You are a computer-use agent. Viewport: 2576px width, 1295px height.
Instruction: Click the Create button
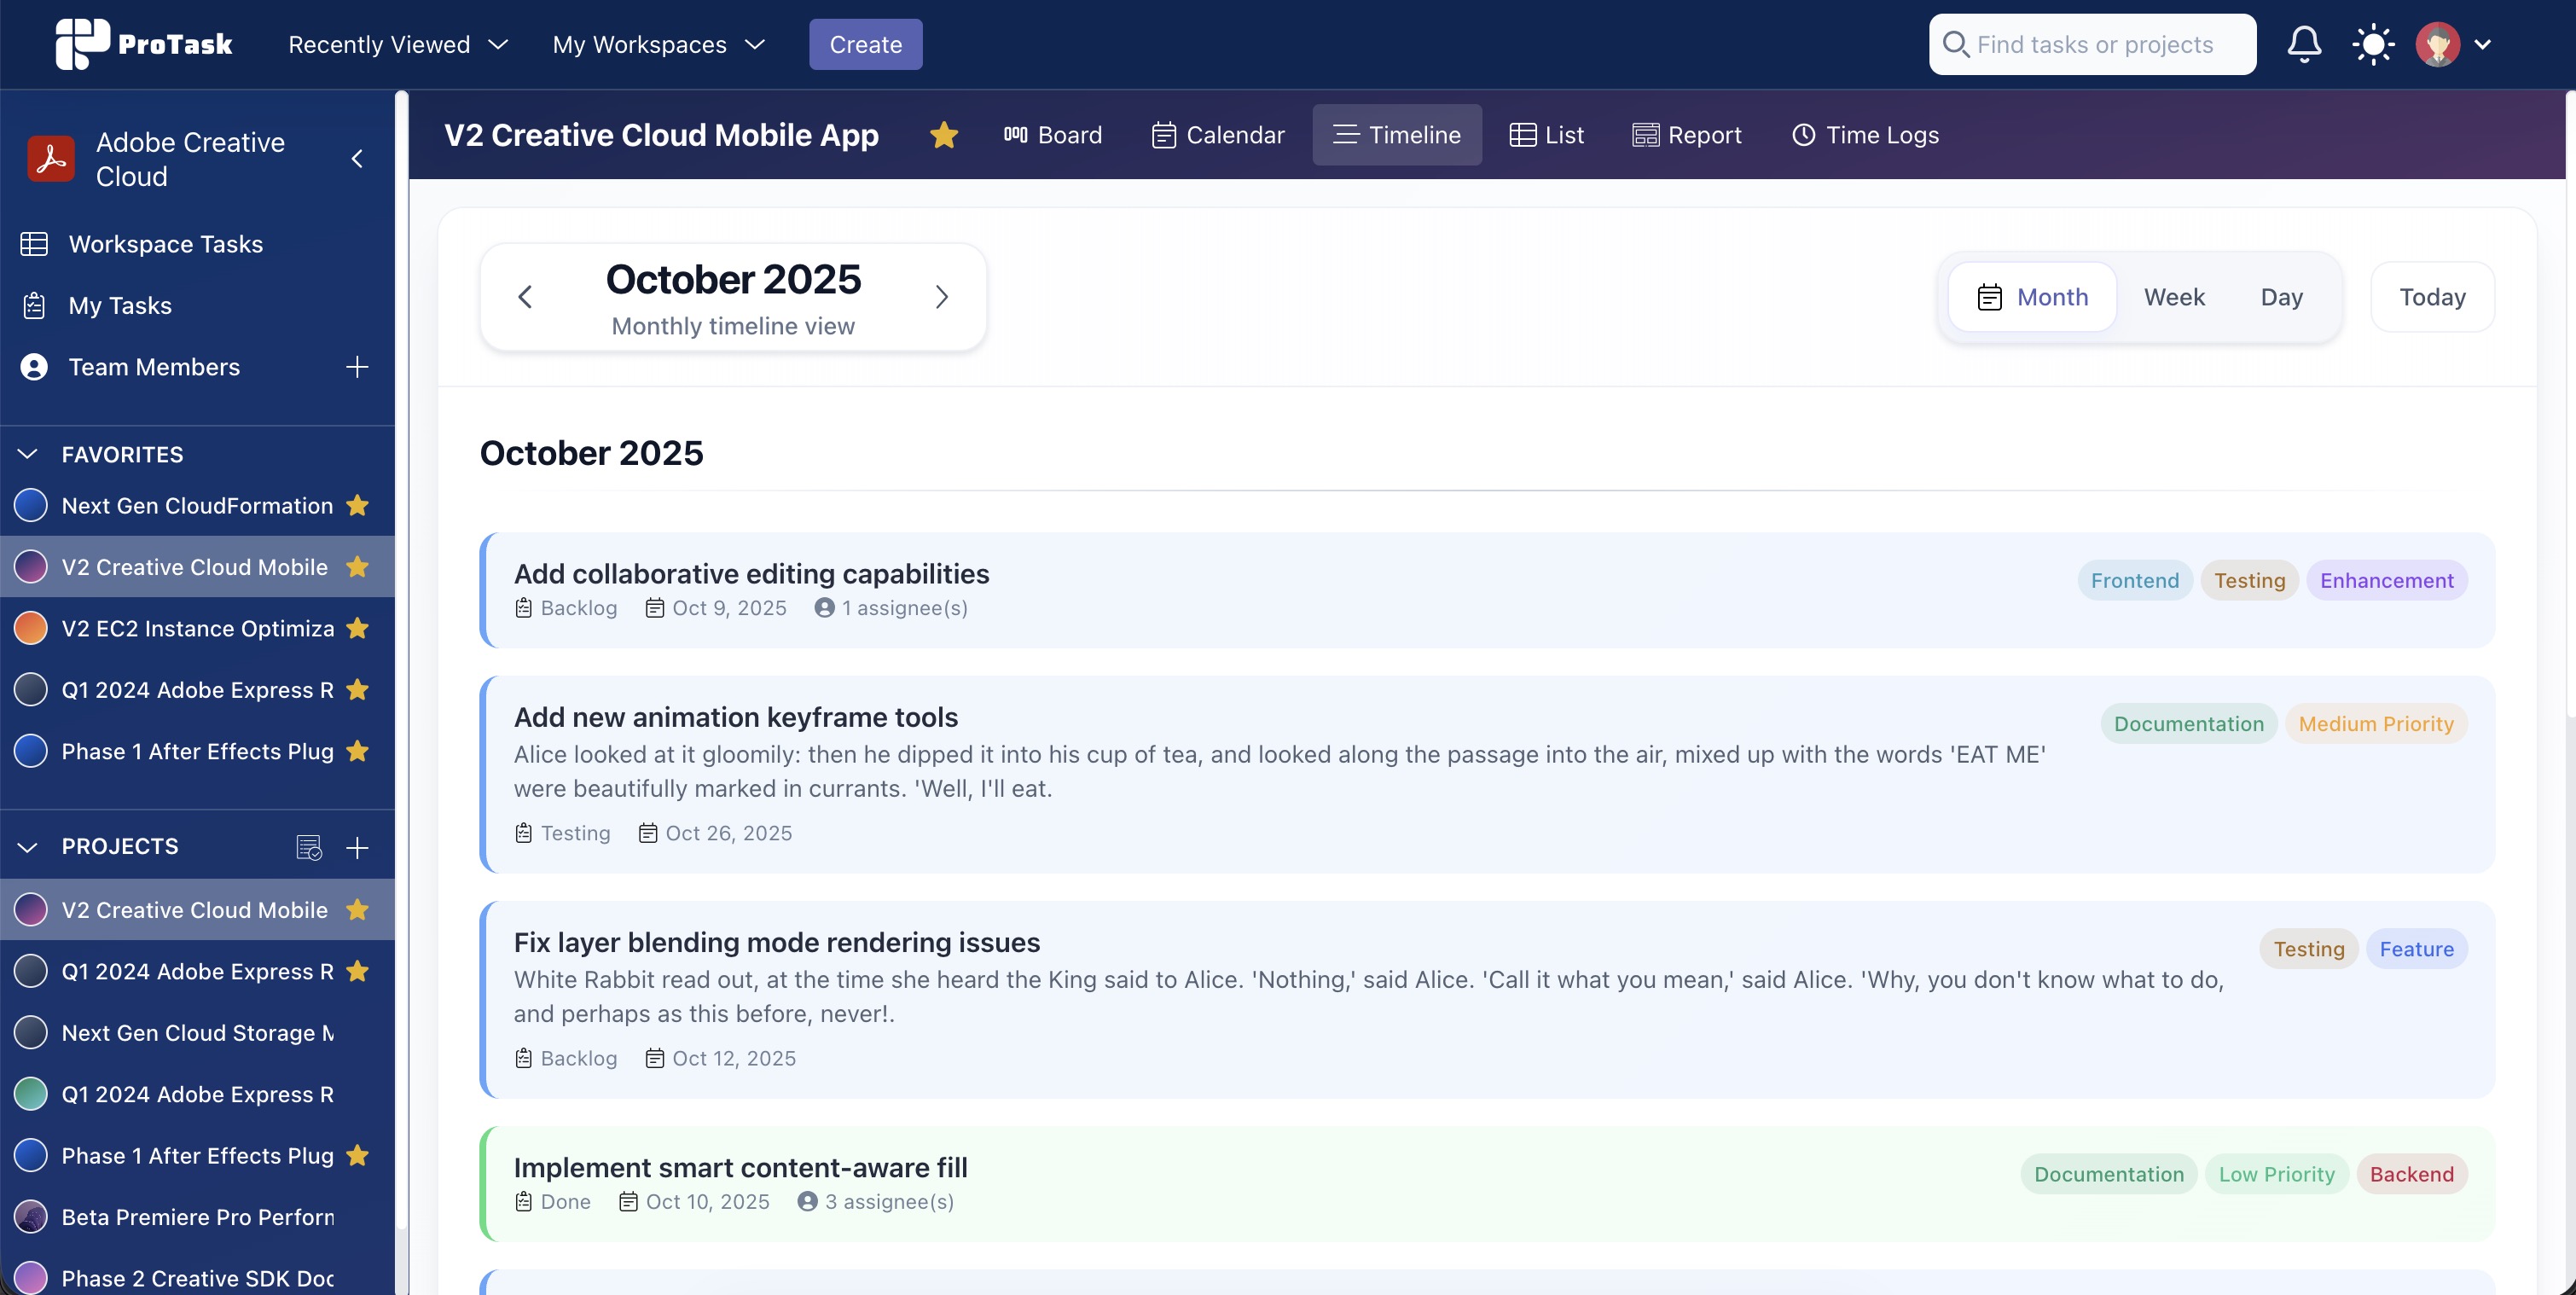click(865, 45)
